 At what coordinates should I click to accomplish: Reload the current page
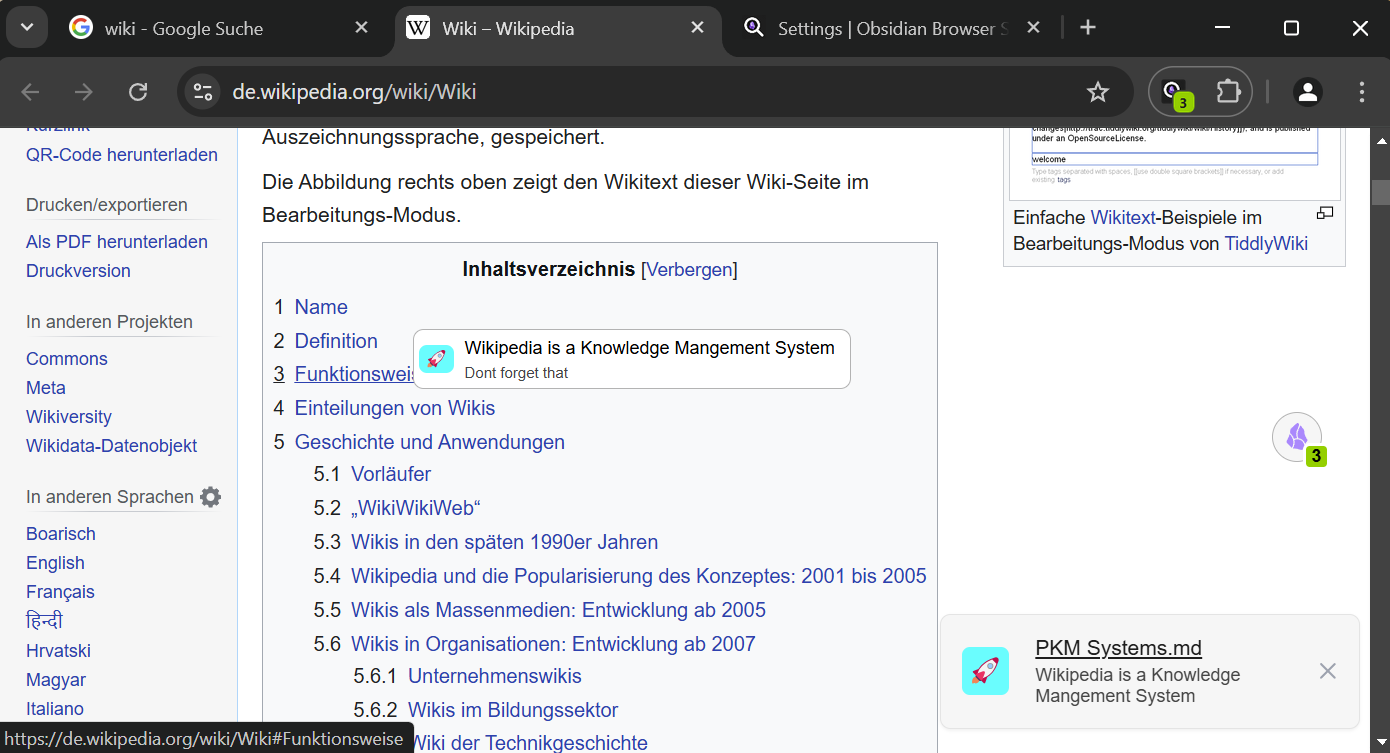pyautogui.click(x=138, y=92)
